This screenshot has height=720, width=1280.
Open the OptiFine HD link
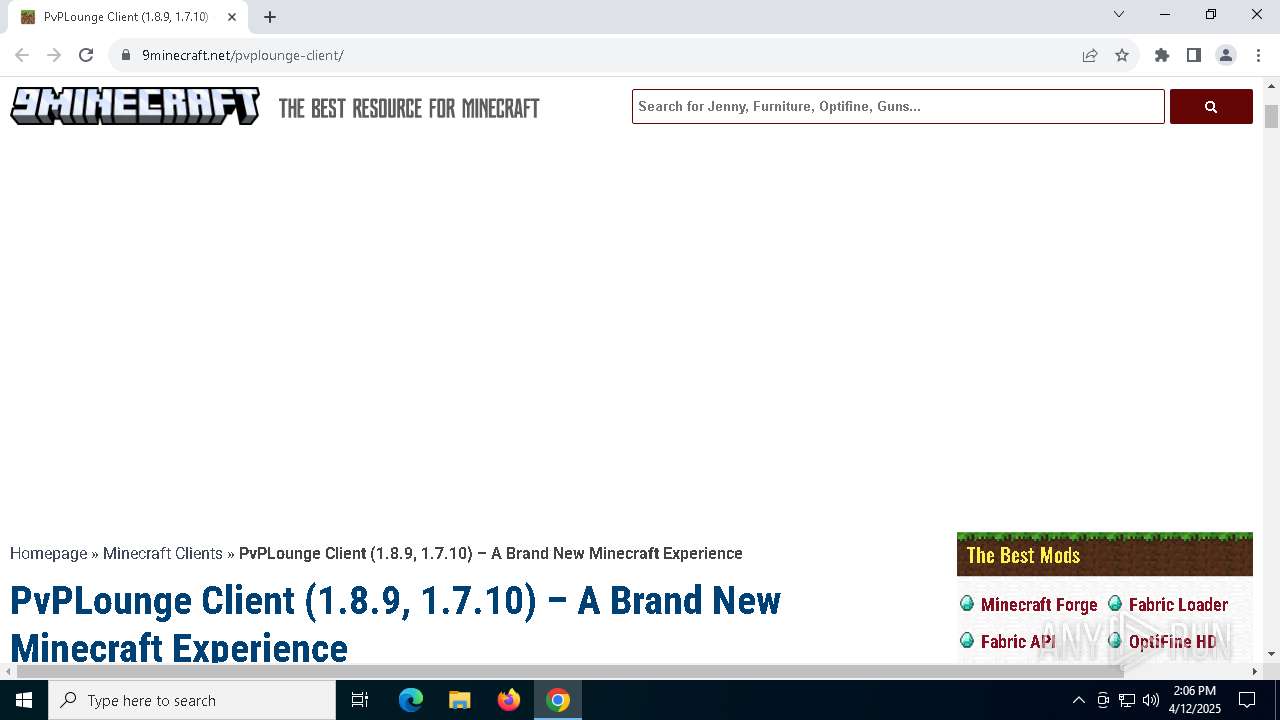(1173, 642)
